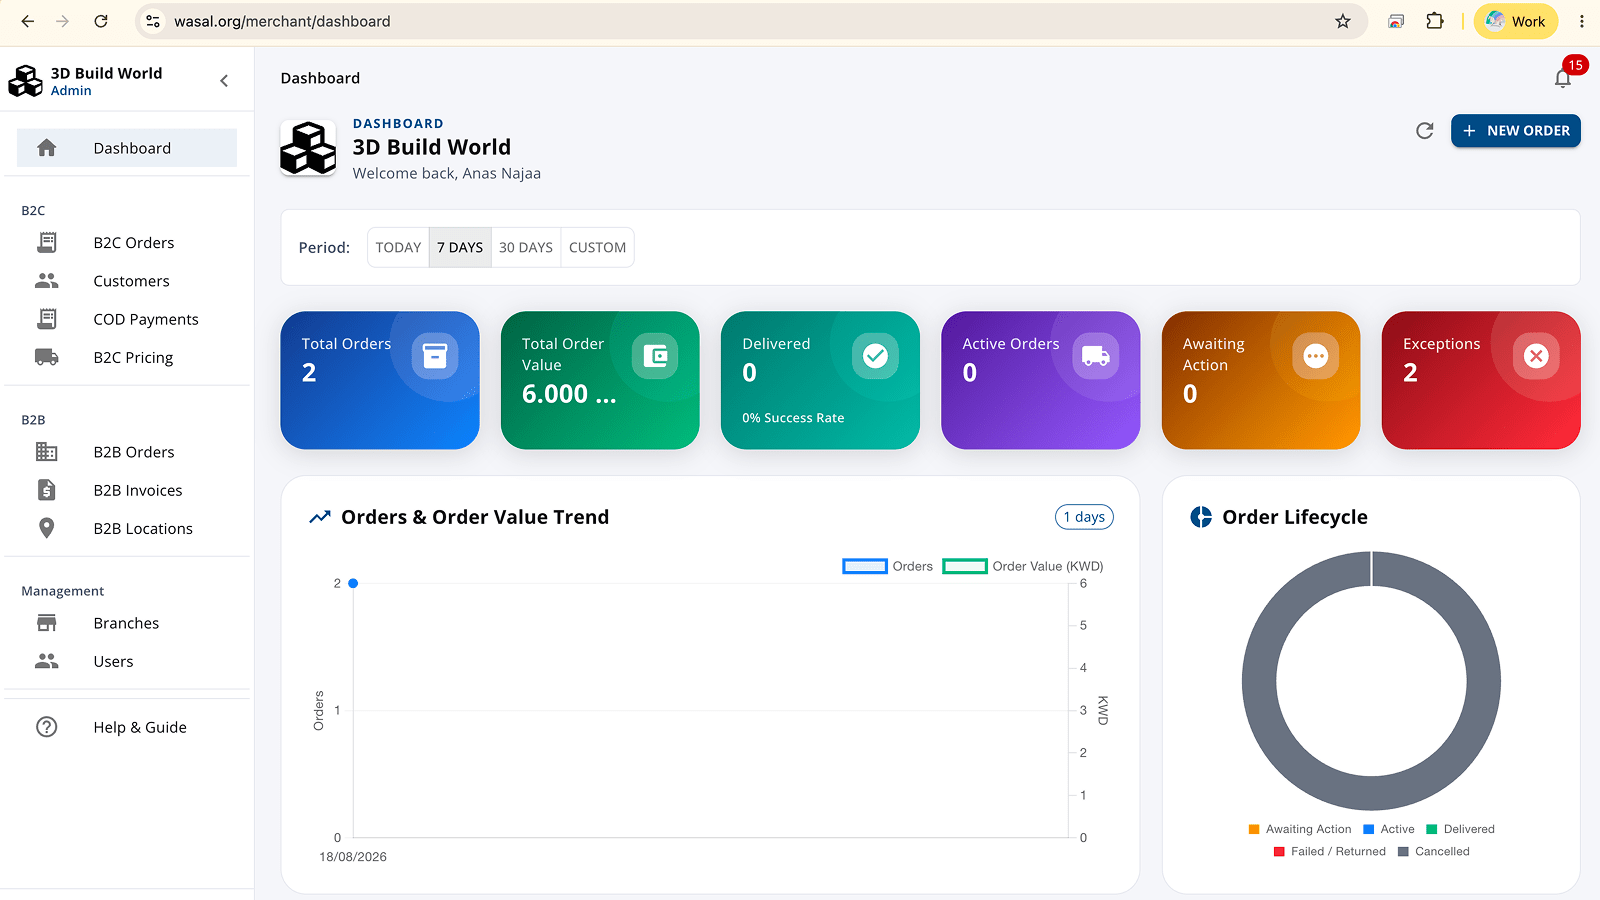Click the B2B Locations pin icon
The width and height of the screenshot is (1600, 900).
(47, 528)
